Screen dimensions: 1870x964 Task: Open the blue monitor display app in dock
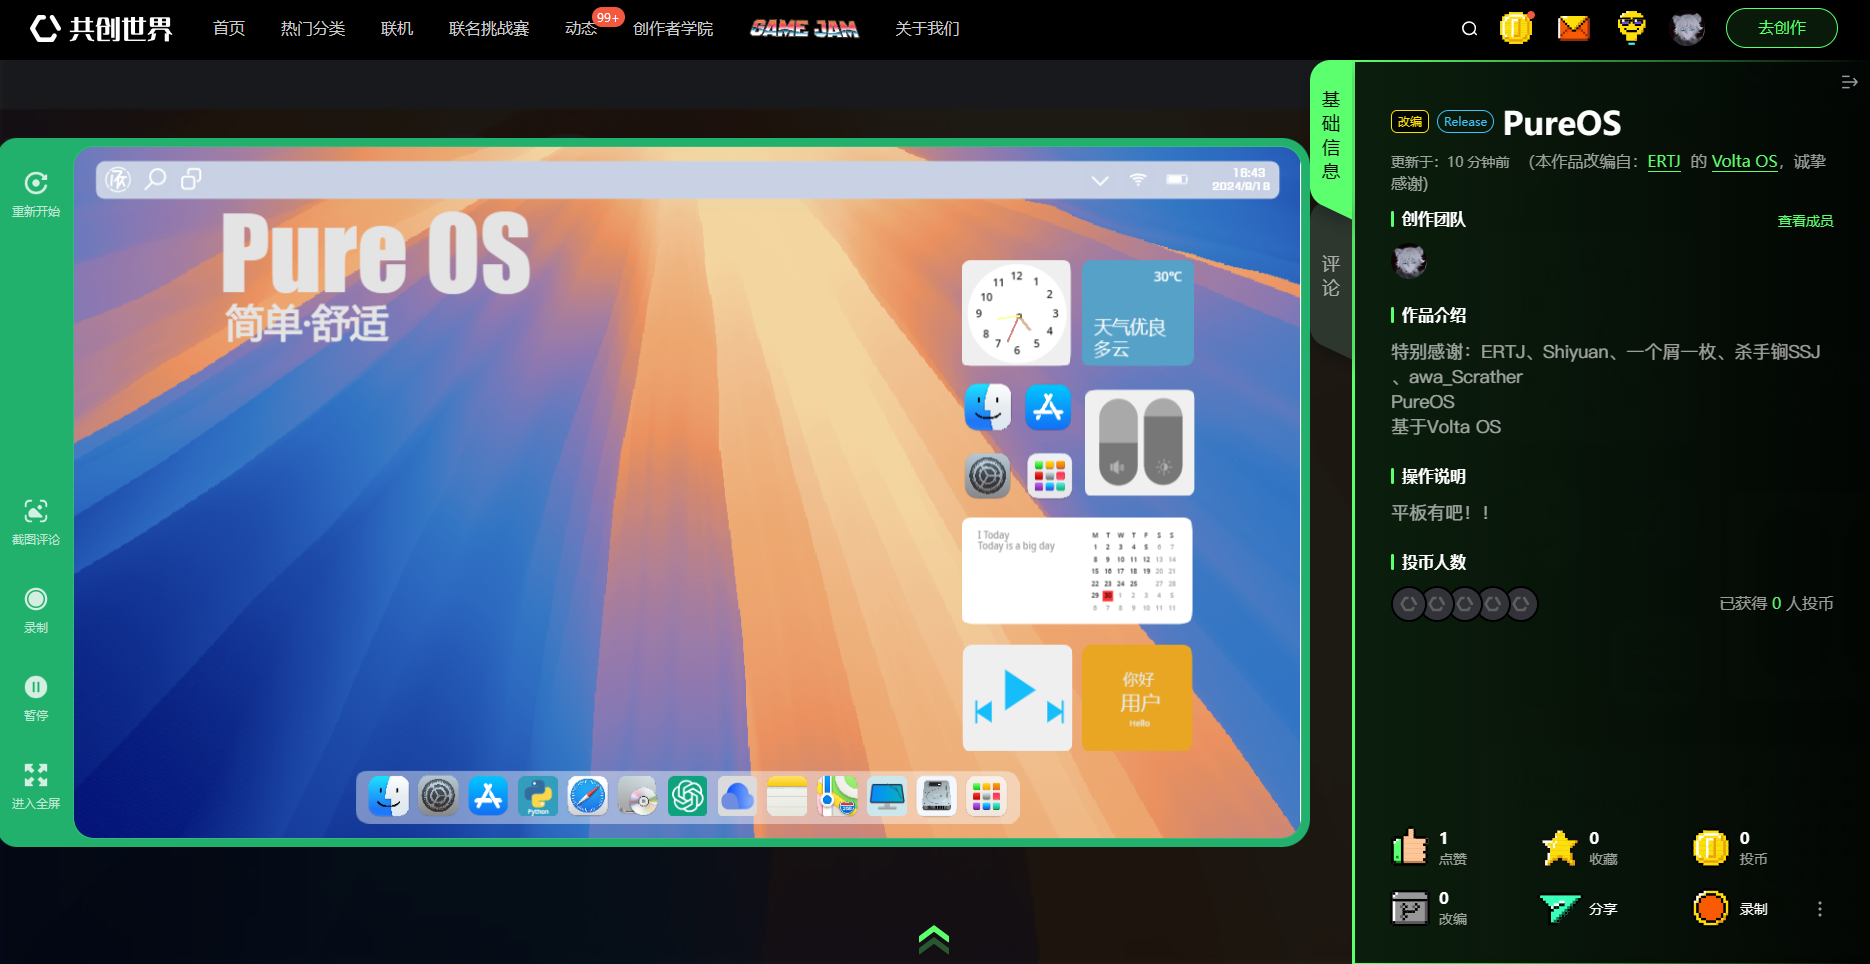(x=887, y=796)
